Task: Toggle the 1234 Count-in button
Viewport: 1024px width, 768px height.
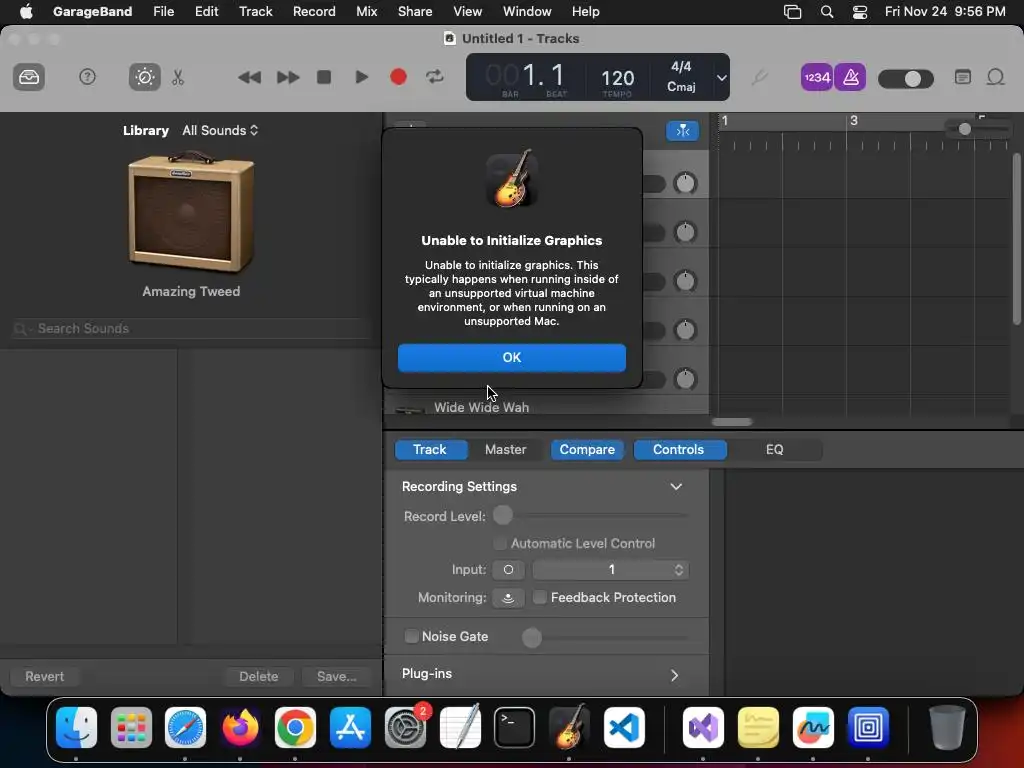Action: 816,78
